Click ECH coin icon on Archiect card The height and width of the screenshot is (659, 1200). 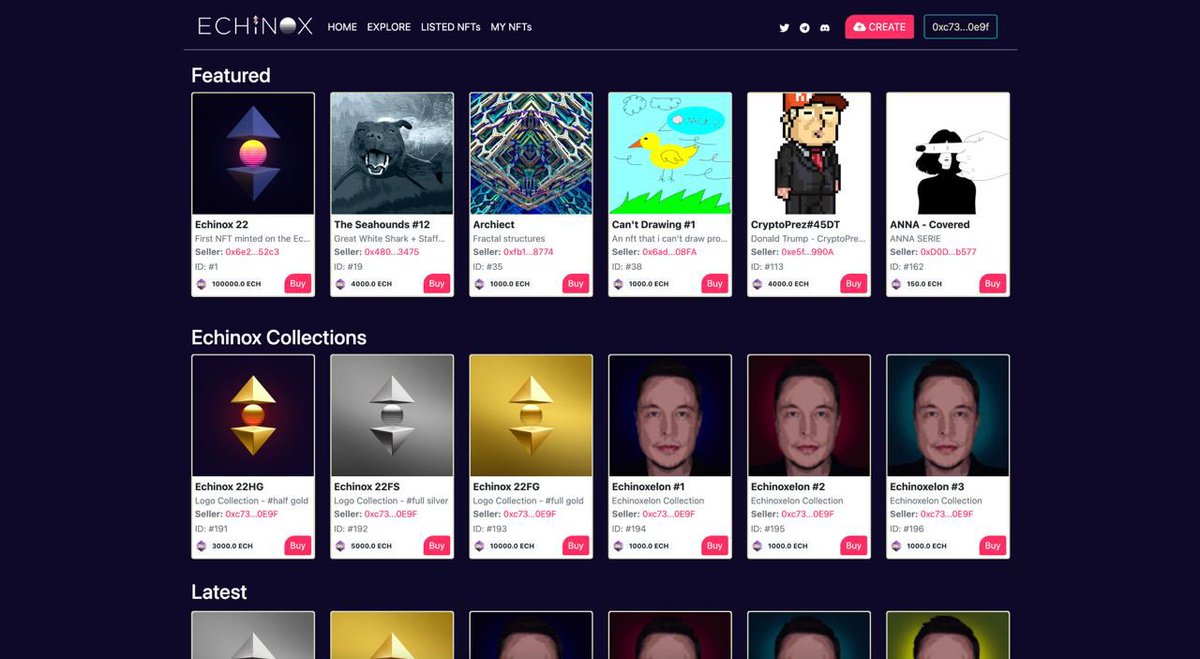point(479,284)
